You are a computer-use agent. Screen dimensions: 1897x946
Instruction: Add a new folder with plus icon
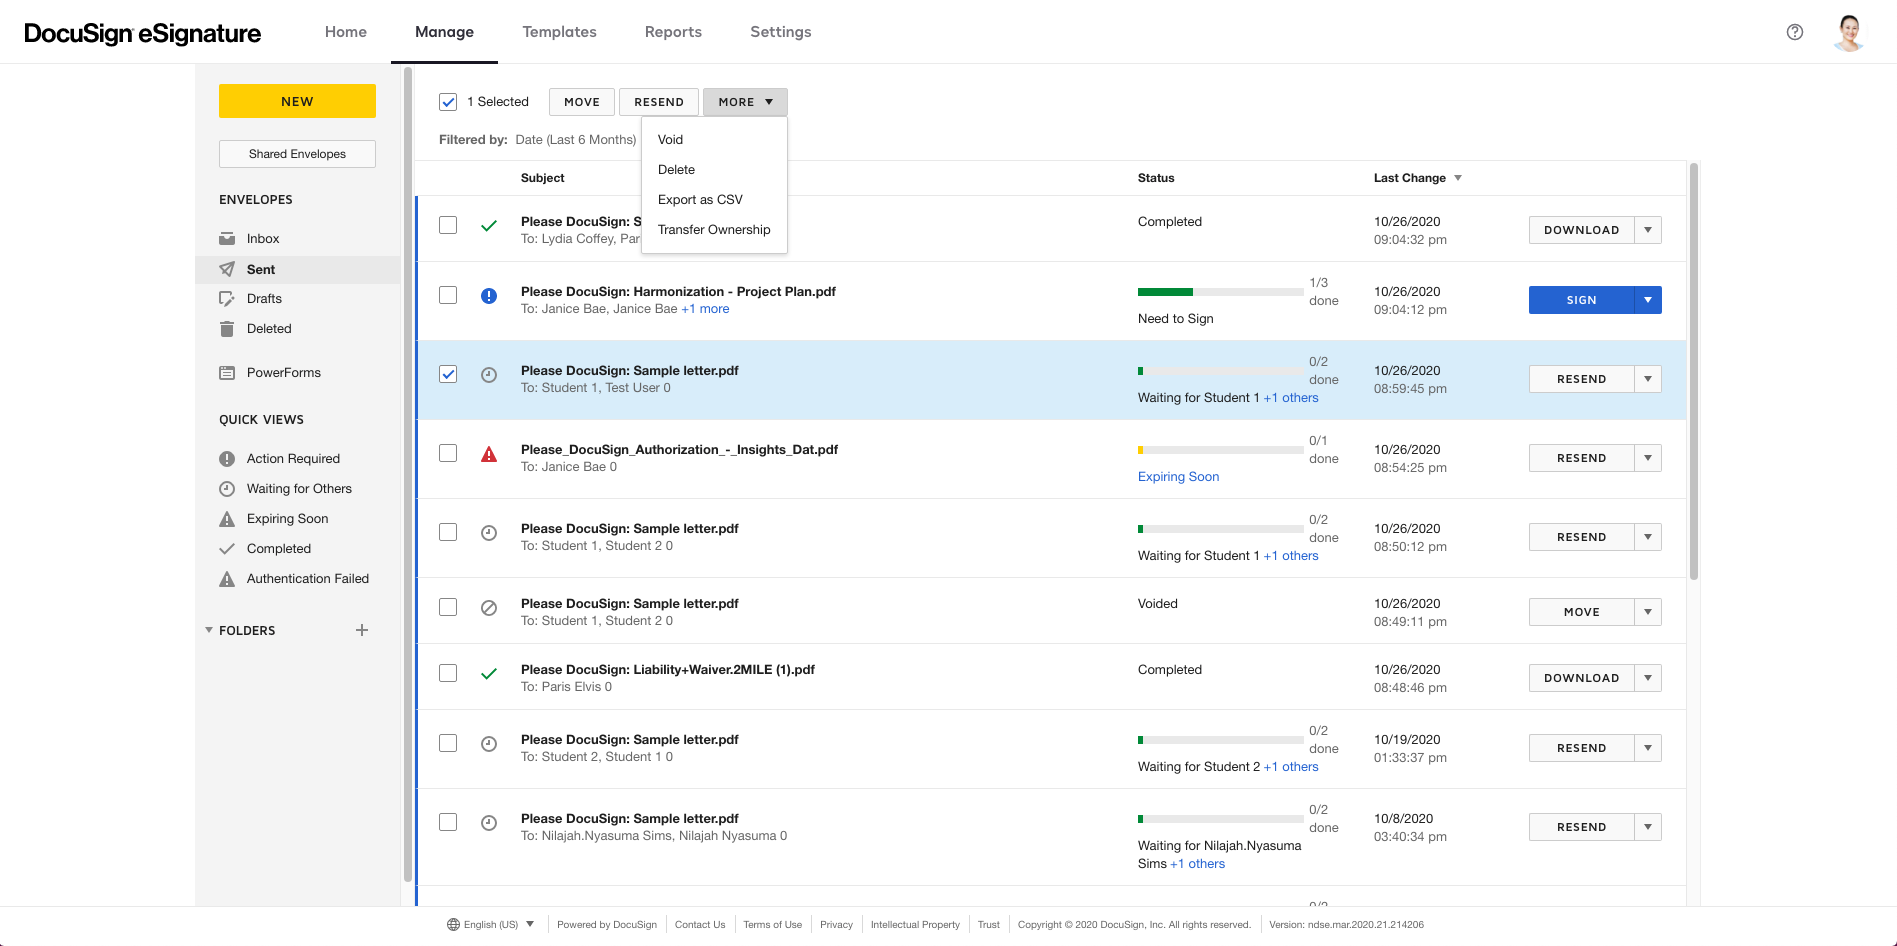[x=362, y=630]
